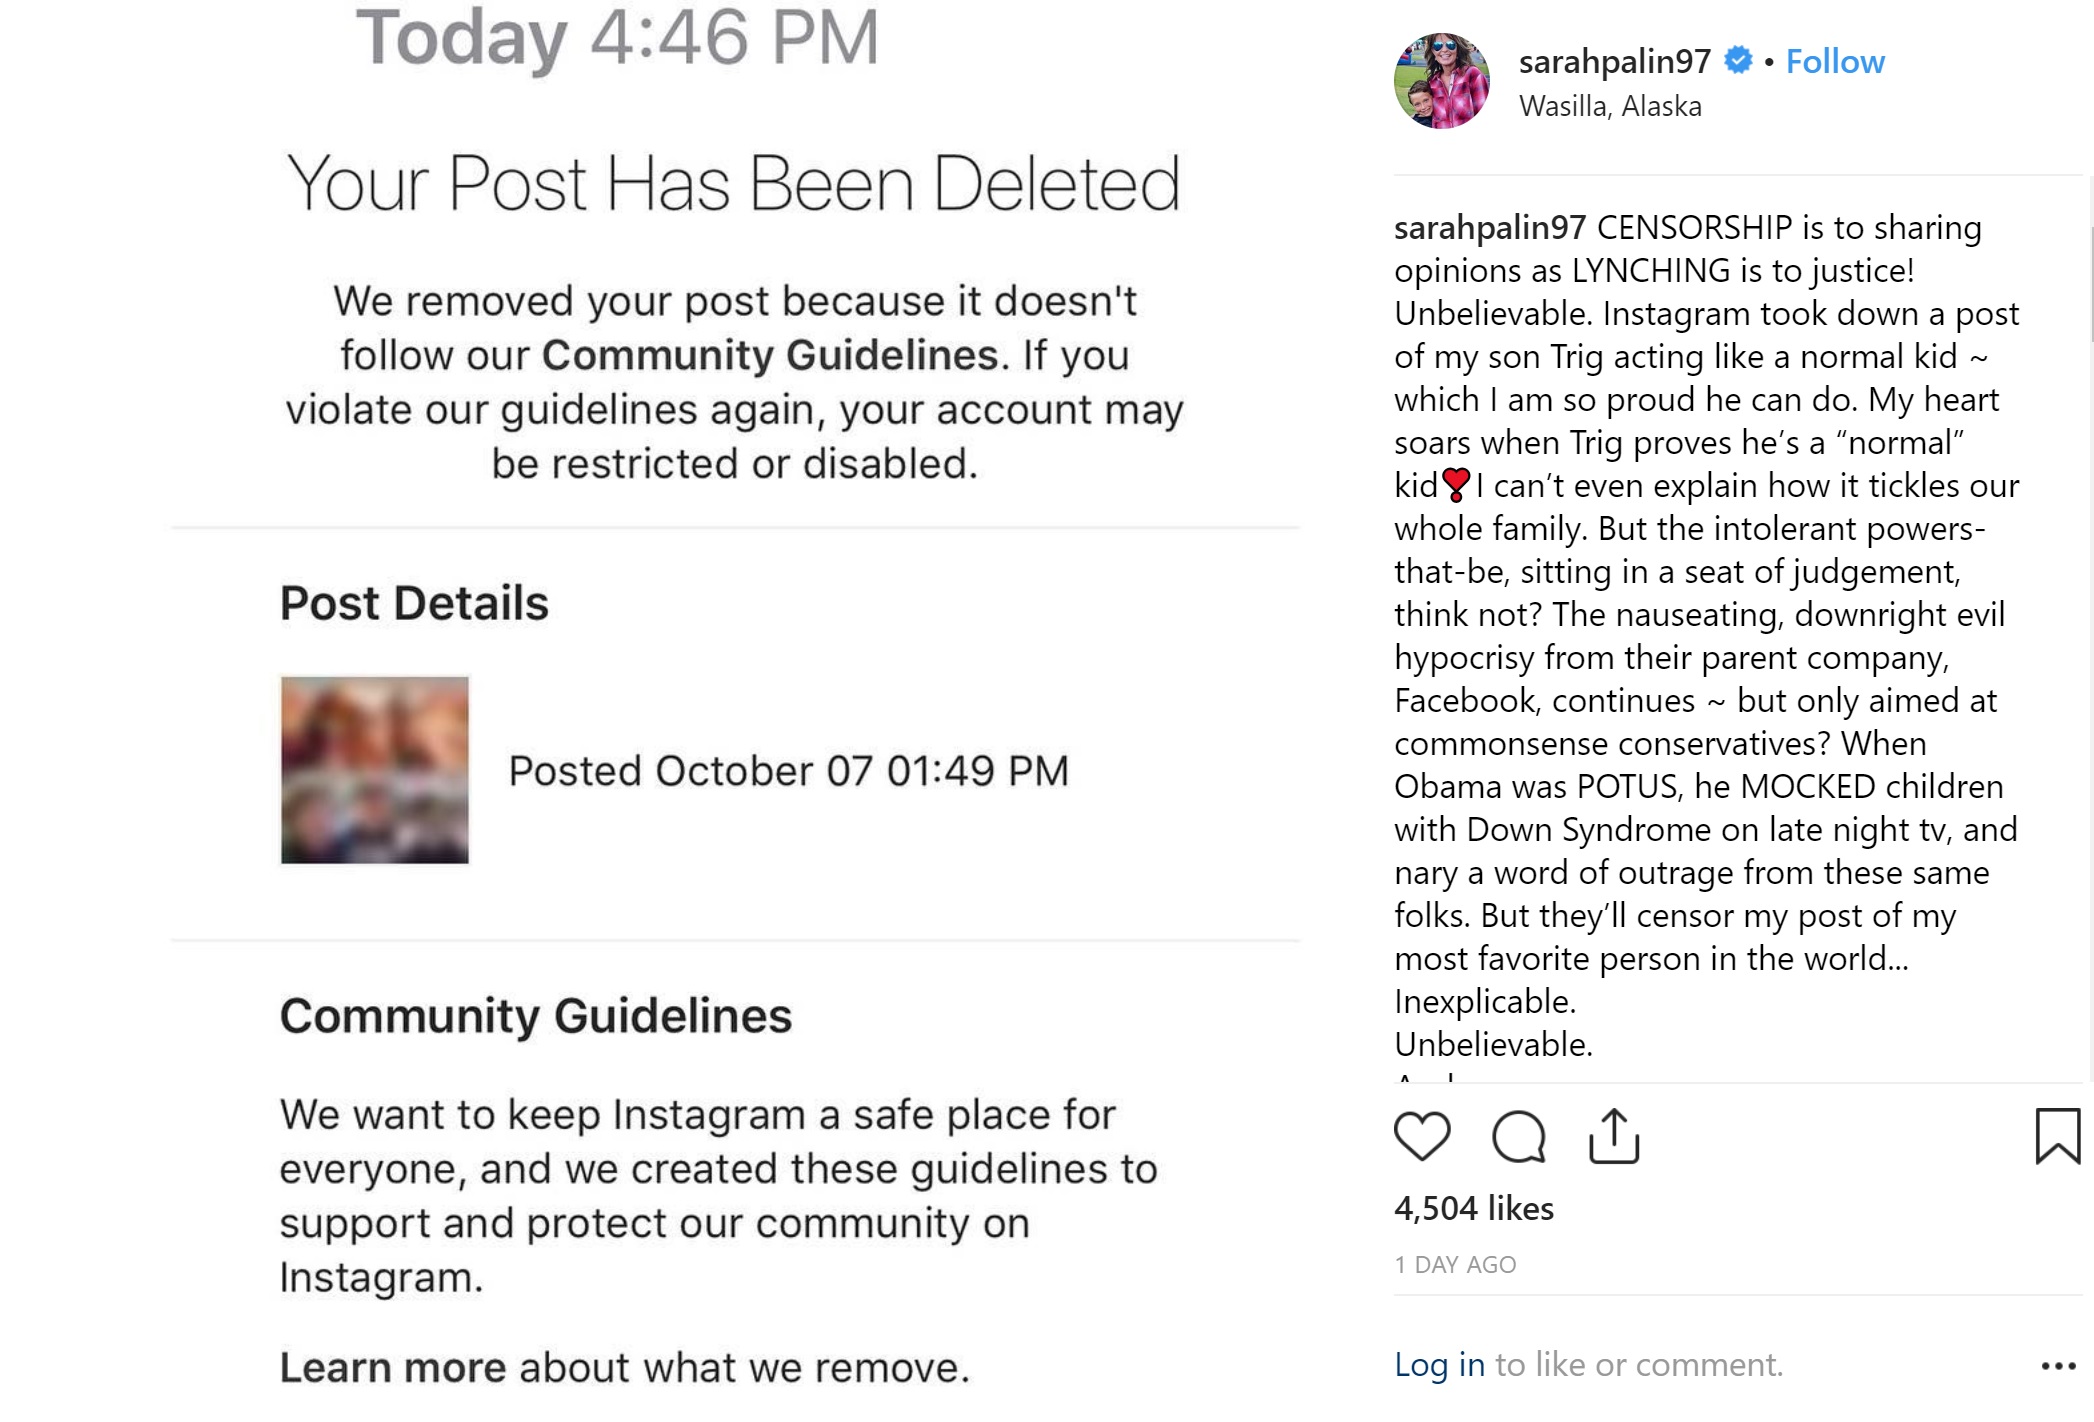Open the sarahpalin97 profile picture

point(1441,81)
